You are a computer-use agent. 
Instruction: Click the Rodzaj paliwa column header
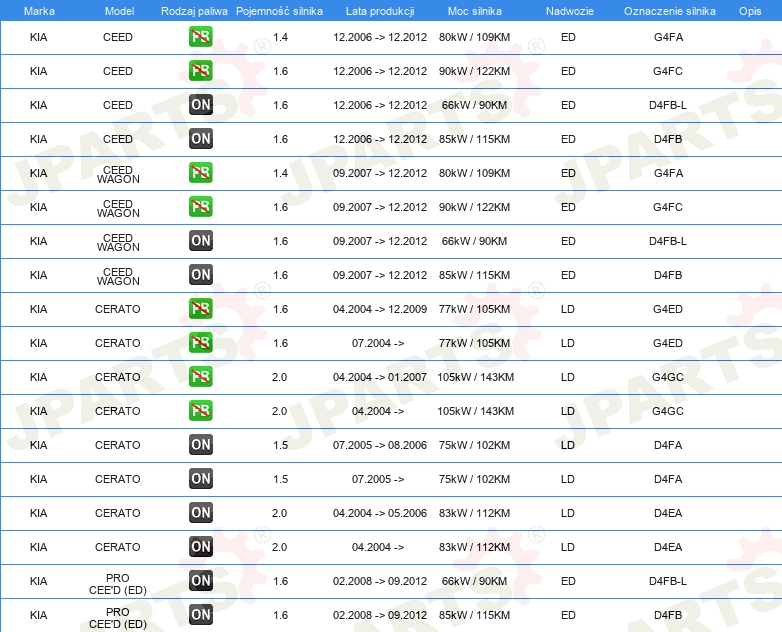194,11
